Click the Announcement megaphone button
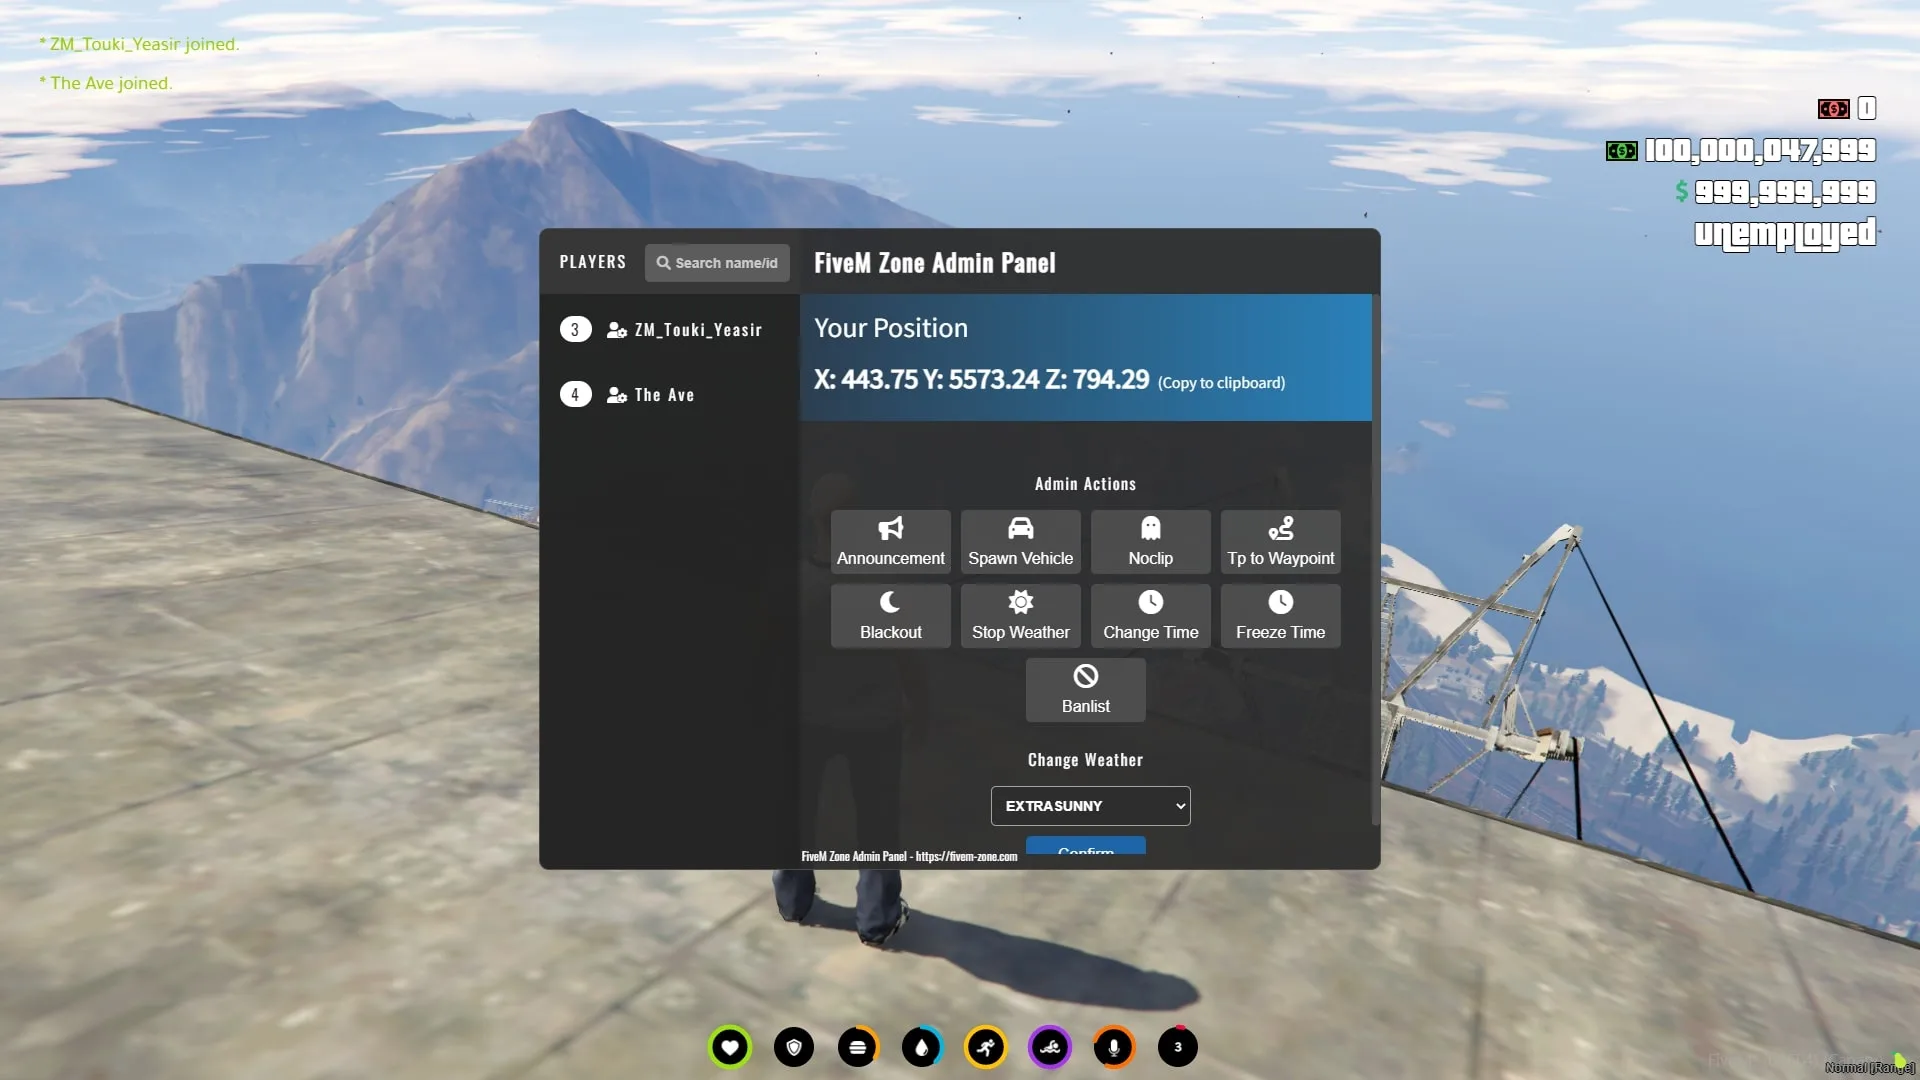1920x1080 pixels. [x=890, y=541]
